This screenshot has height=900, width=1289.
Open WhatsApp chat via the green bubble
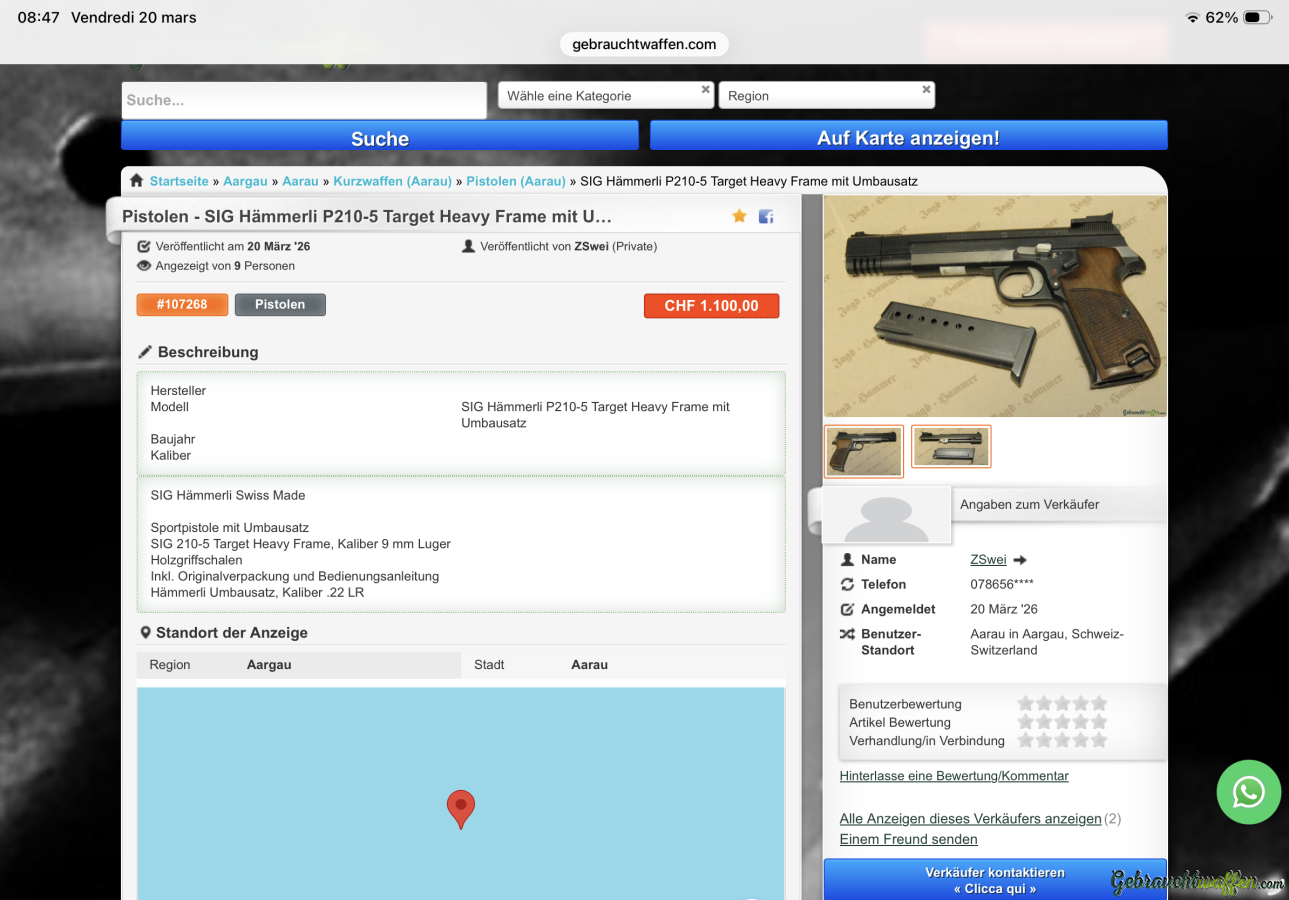pyautogui.click(x=1248, y=792)
